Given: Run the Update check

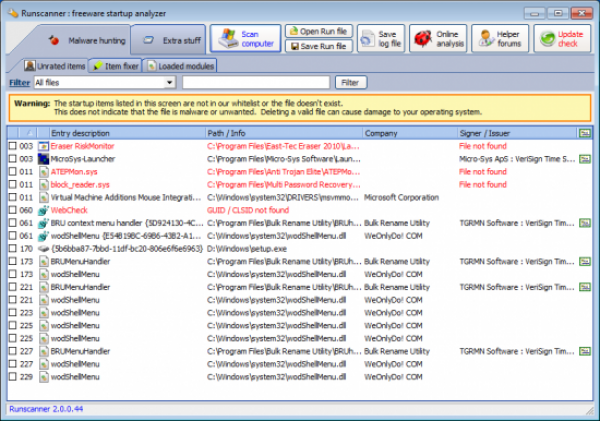Looking at the screenshot, I should point(560,39).
